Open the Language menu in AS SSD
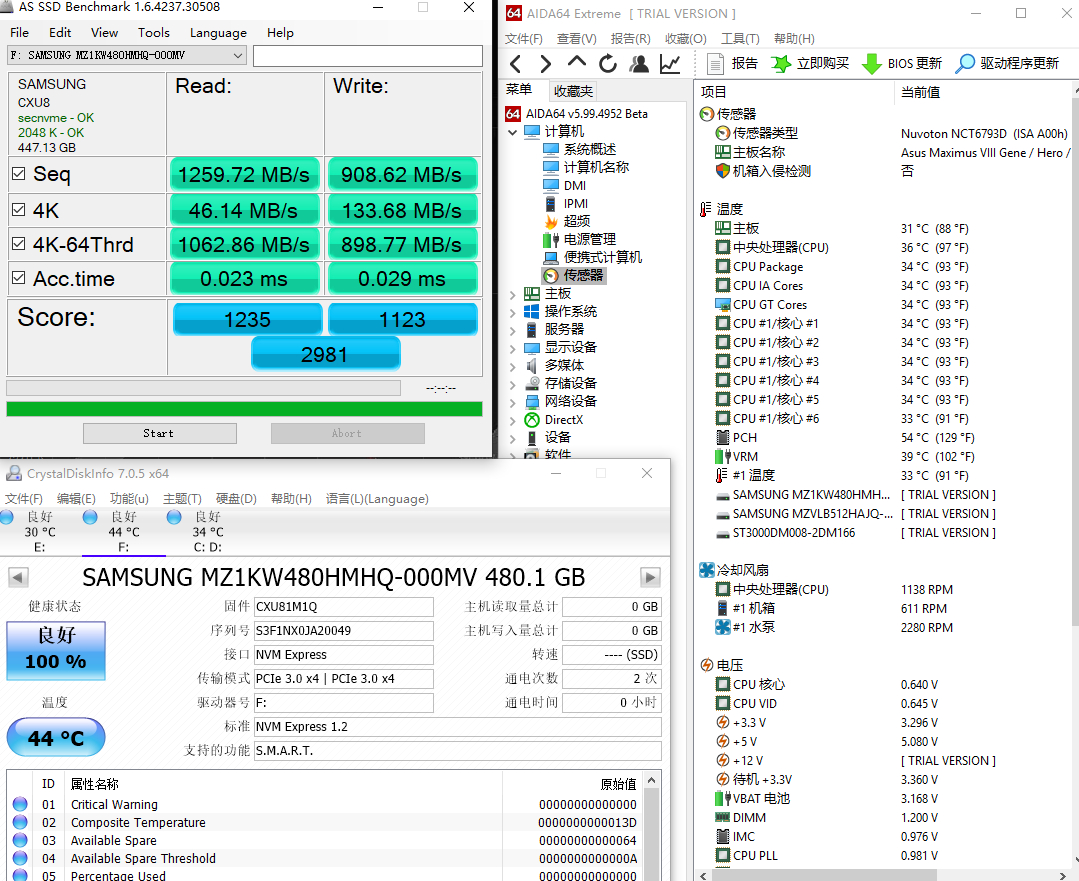The height and width of the screenshot is (881, 1079). 218,32
